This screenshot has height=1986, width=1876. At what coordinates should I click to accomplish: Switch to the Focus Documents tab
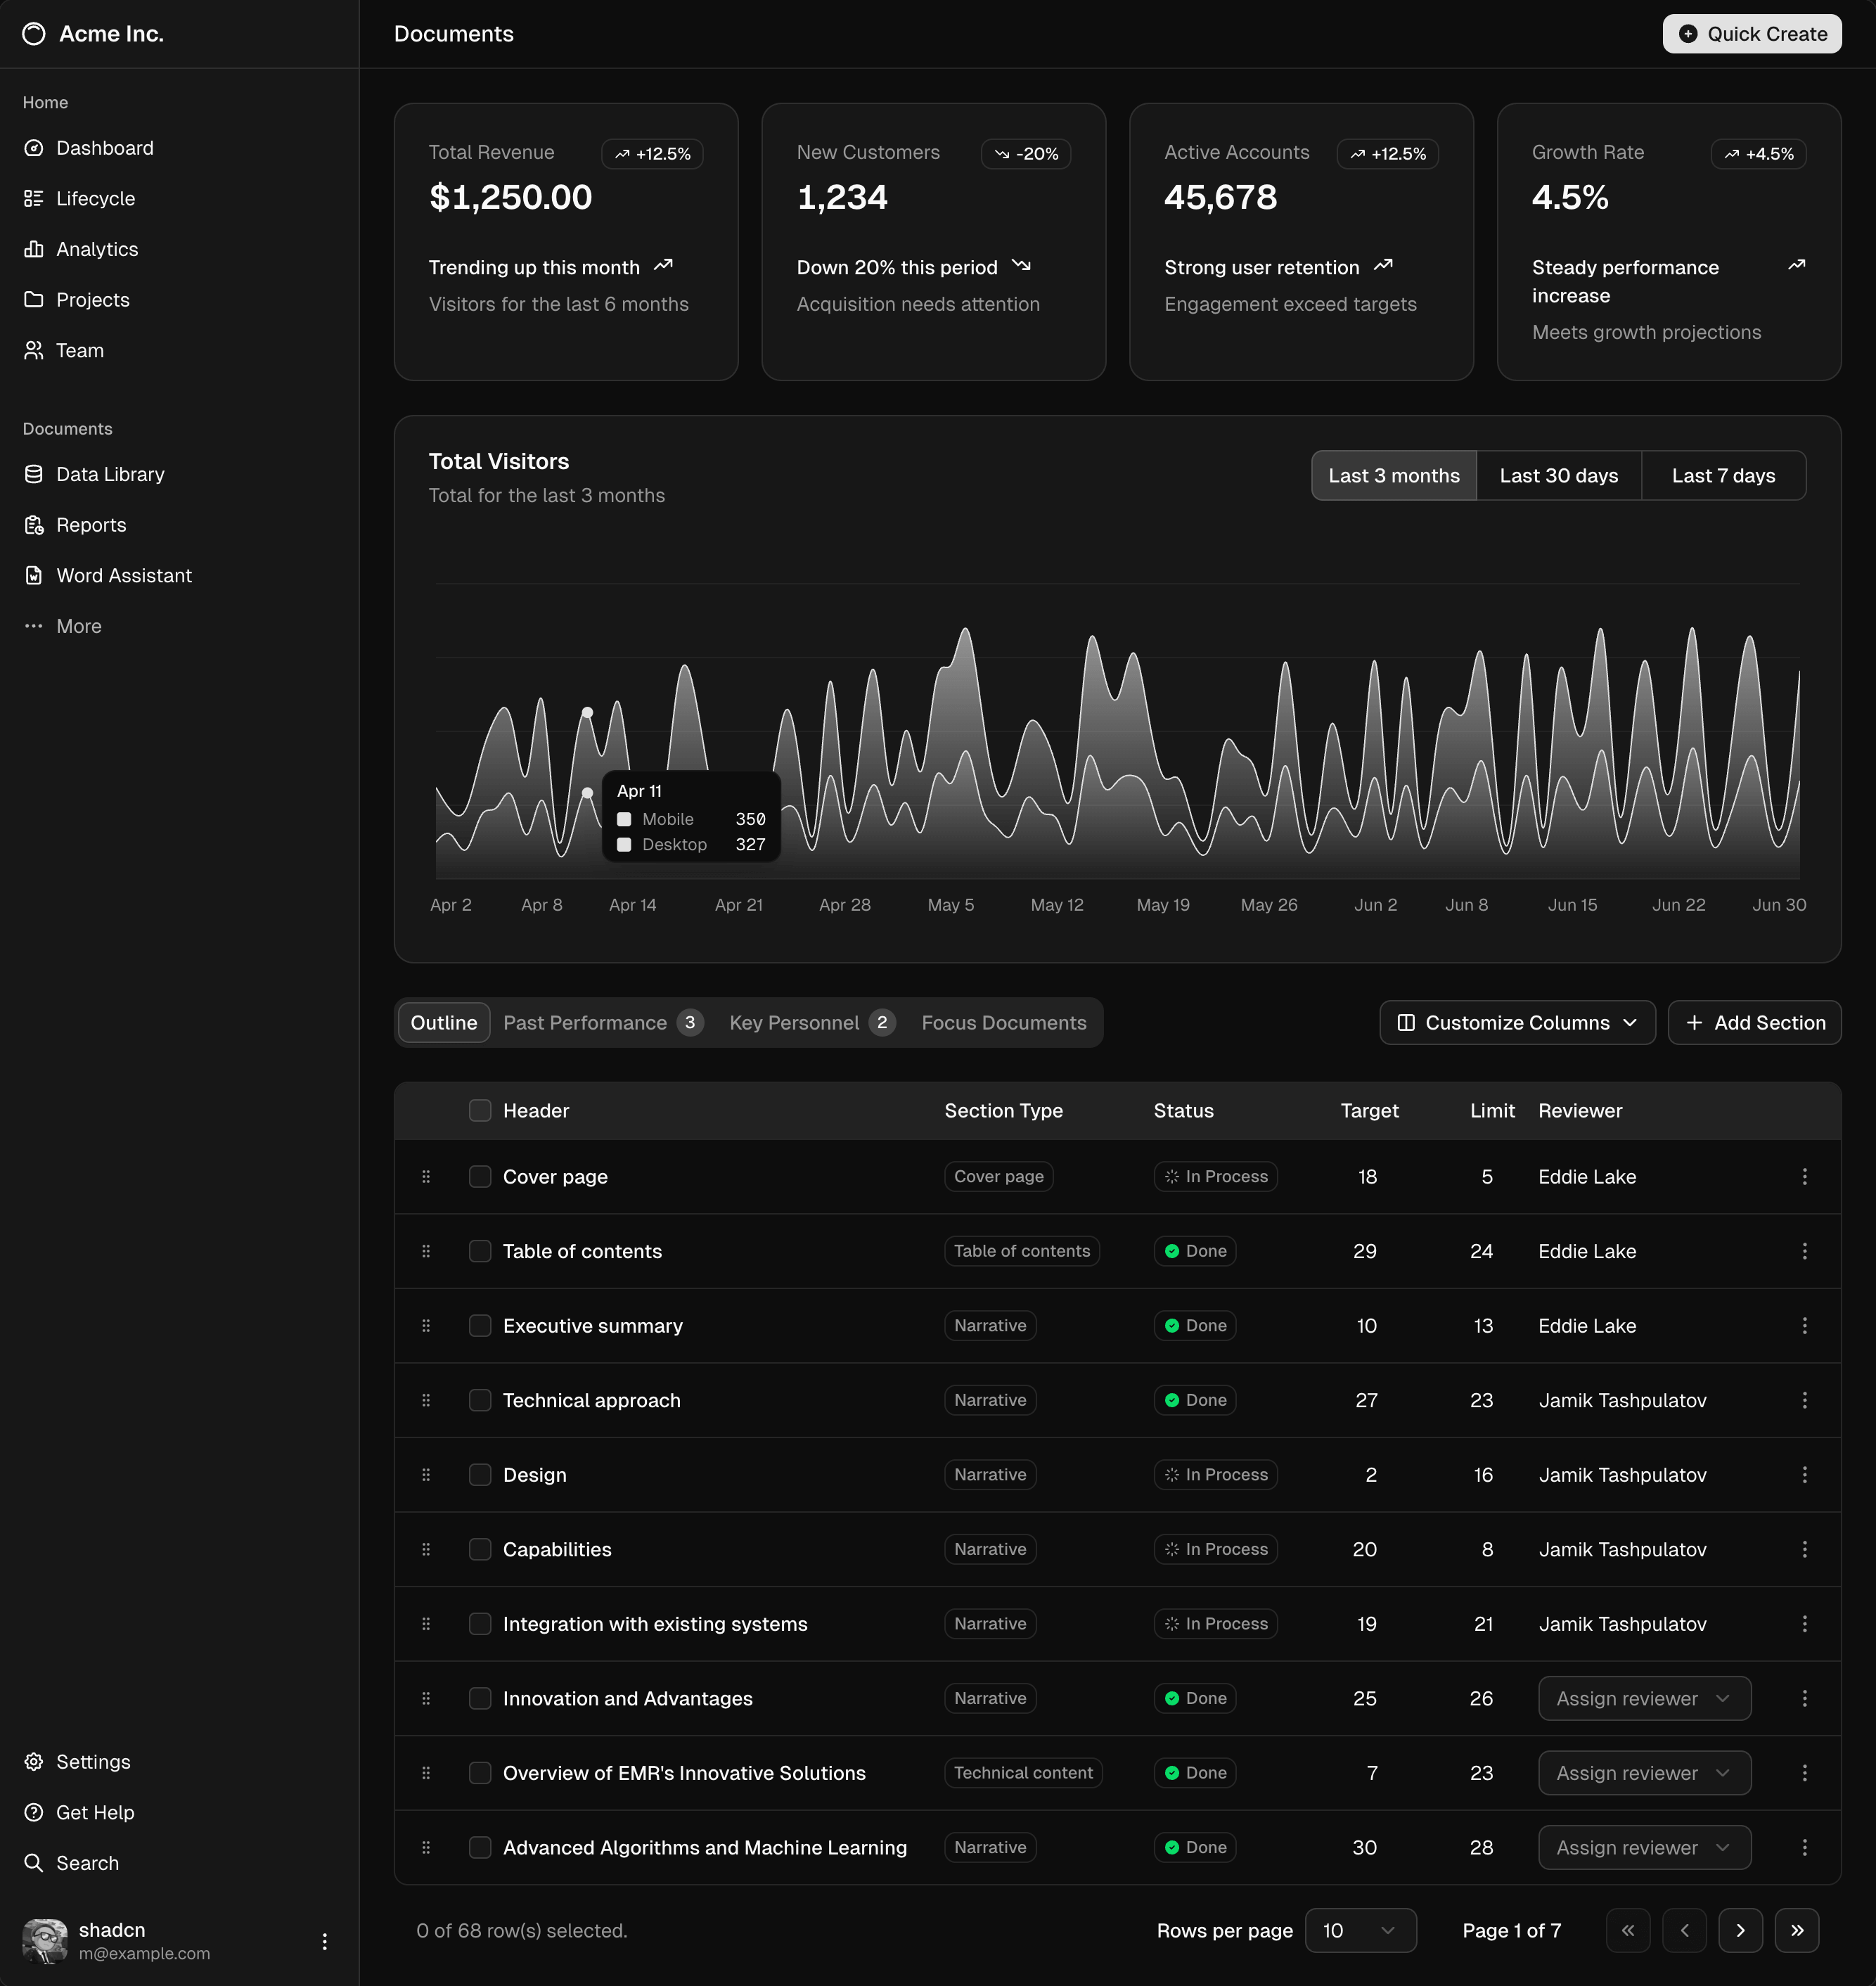1004,1022
